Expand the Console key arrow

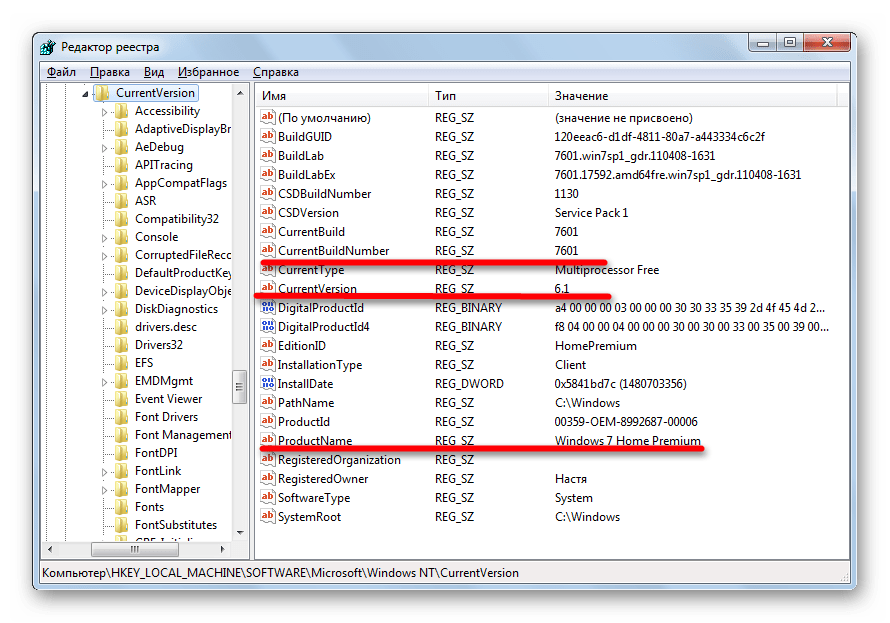point(104,238)
